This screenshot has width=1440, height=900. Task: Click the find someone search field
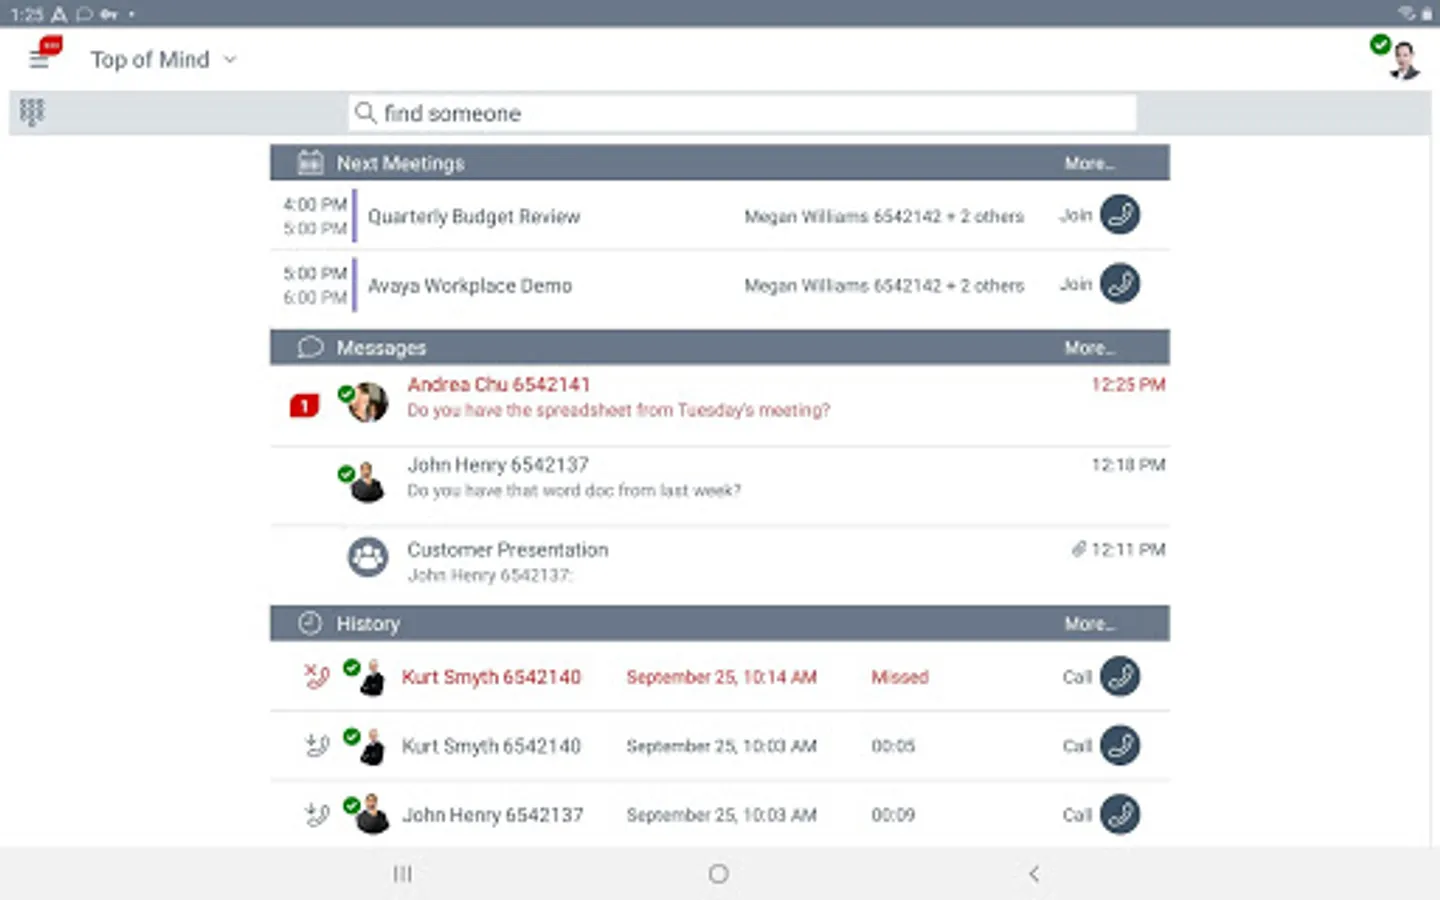(x=743, y=113)
